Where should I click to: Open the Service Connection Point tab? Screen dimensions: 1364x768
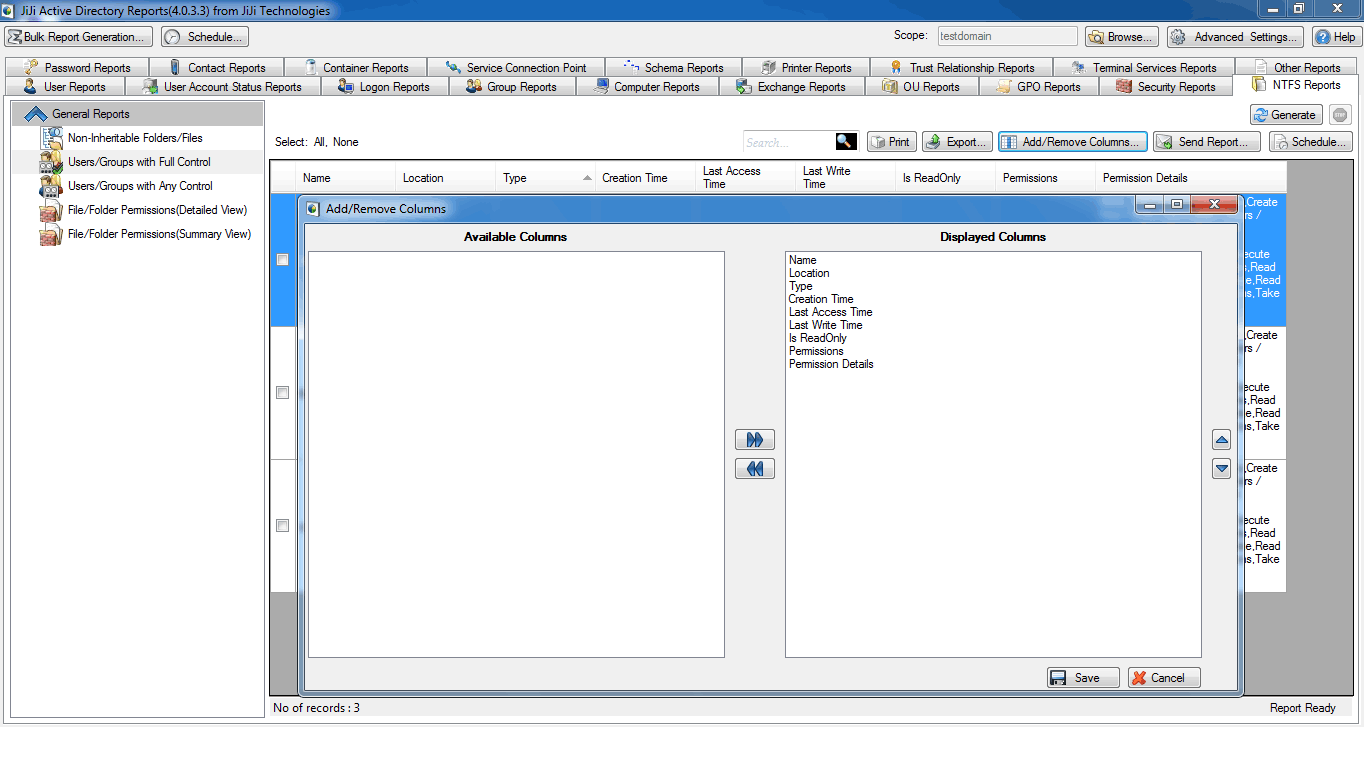click(516, 68)
